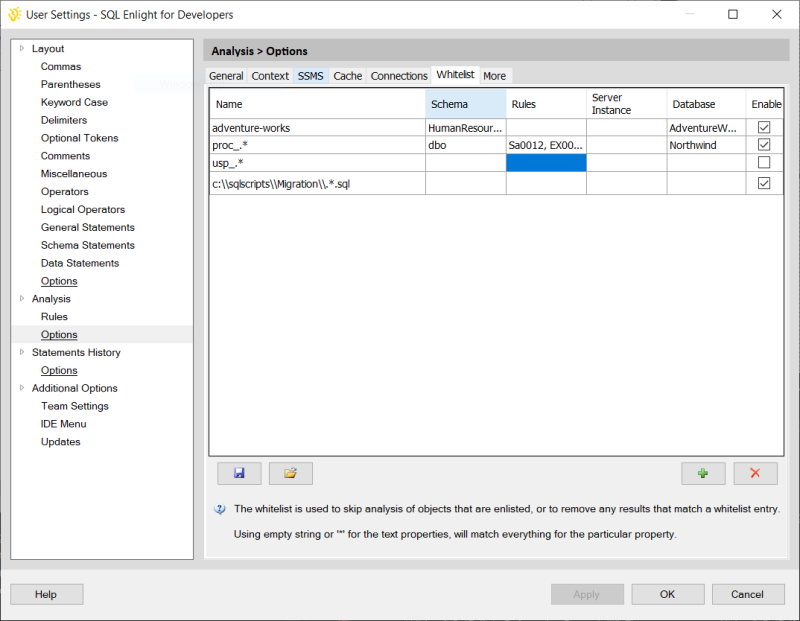800x621 pixels.
Task: Switch to the General tab
Action: point(226,76)
